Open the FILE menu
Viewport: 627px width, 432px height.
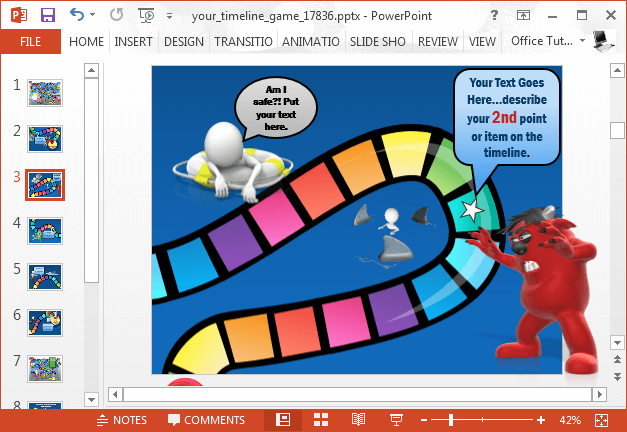pyautogui.click(x=31, y=42)
